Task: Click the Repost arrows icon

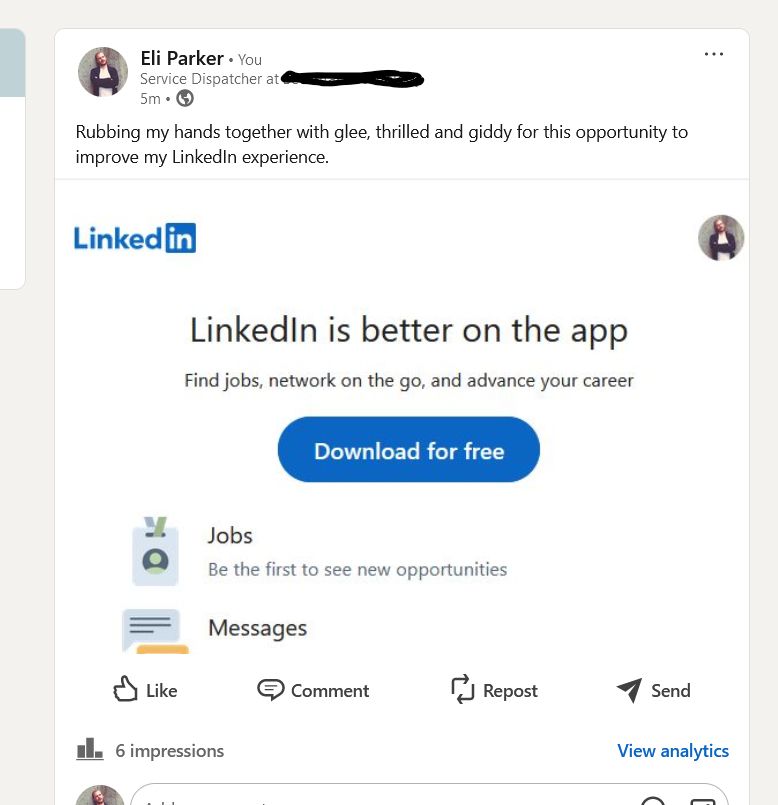Action: pos(461,690)
